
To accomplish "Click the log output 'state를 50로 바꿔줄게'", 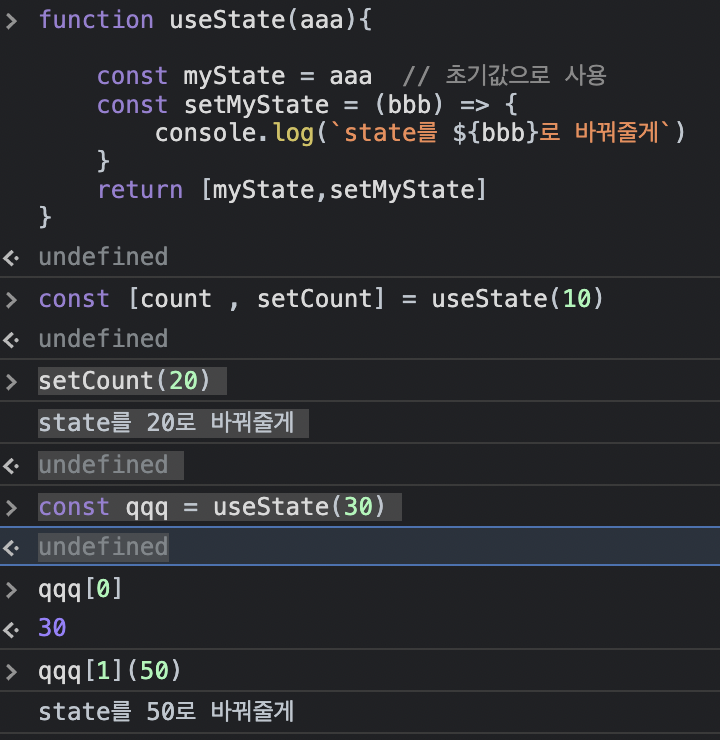I will 166,712.
